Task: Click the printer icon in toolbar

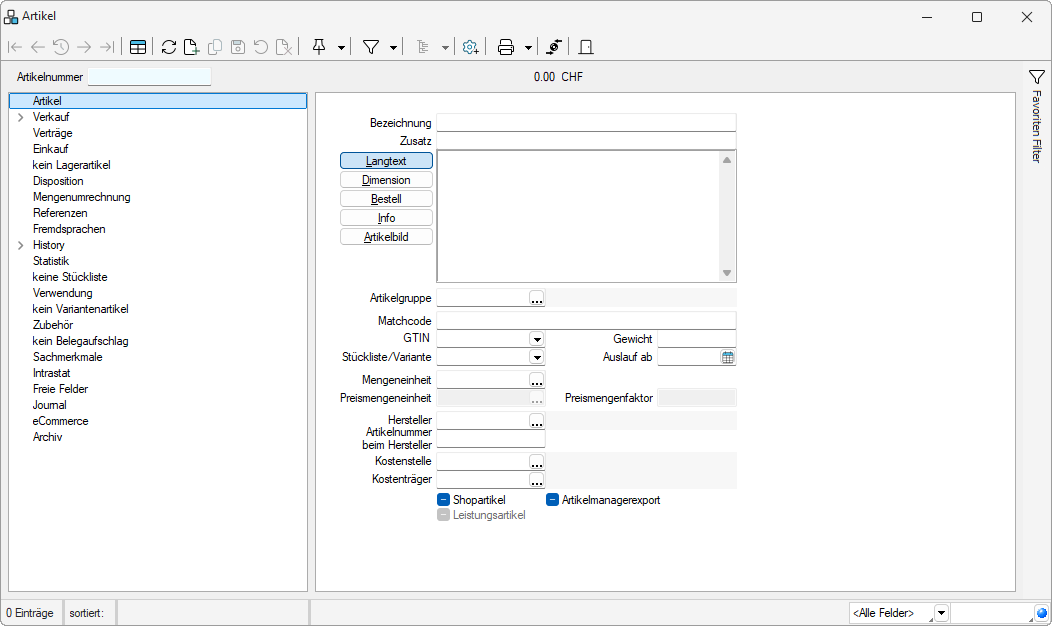Action: point(506,47)
